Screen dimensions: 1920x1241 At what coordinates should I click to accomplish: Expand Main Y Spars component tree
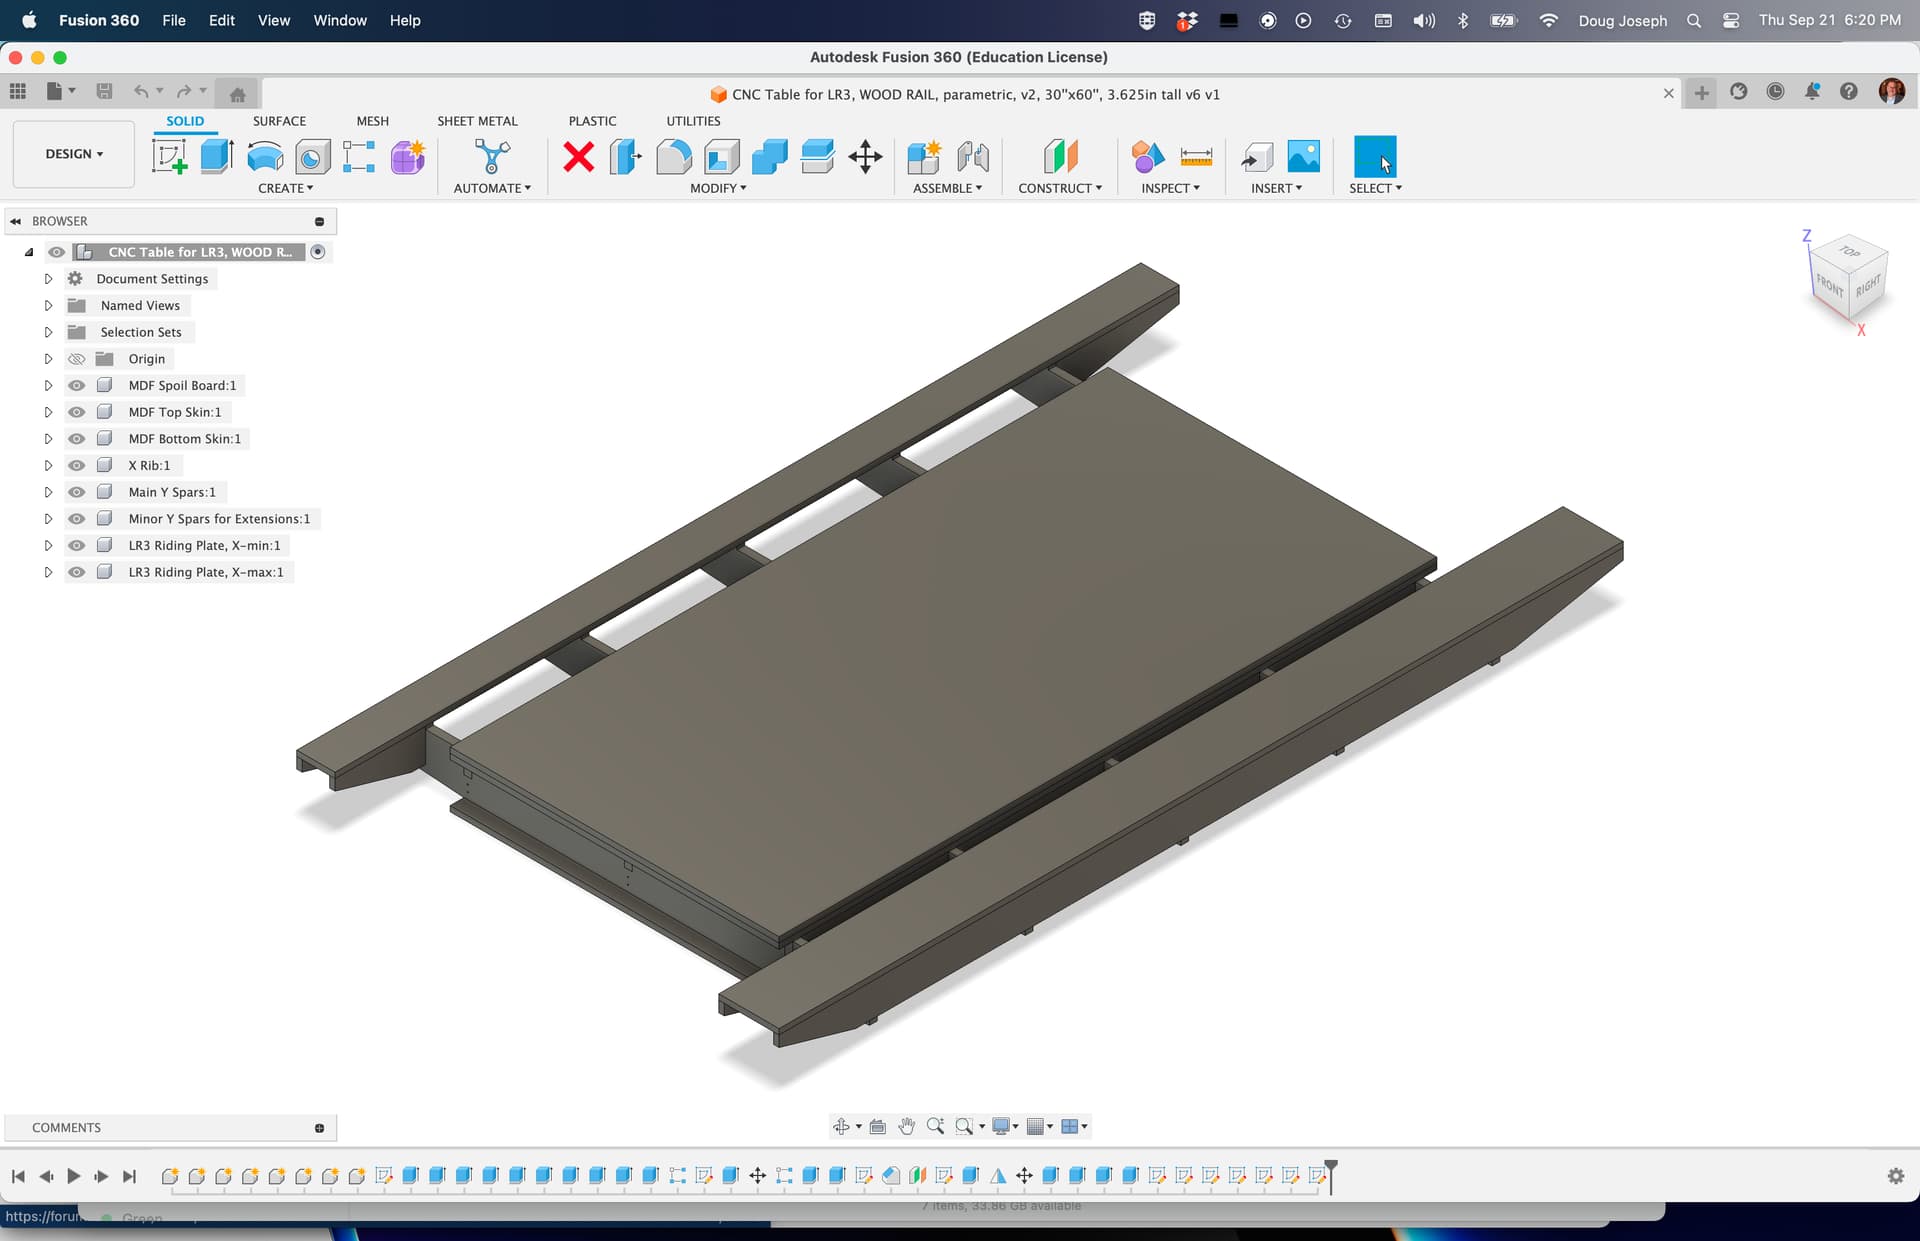[x=48, y=492]
